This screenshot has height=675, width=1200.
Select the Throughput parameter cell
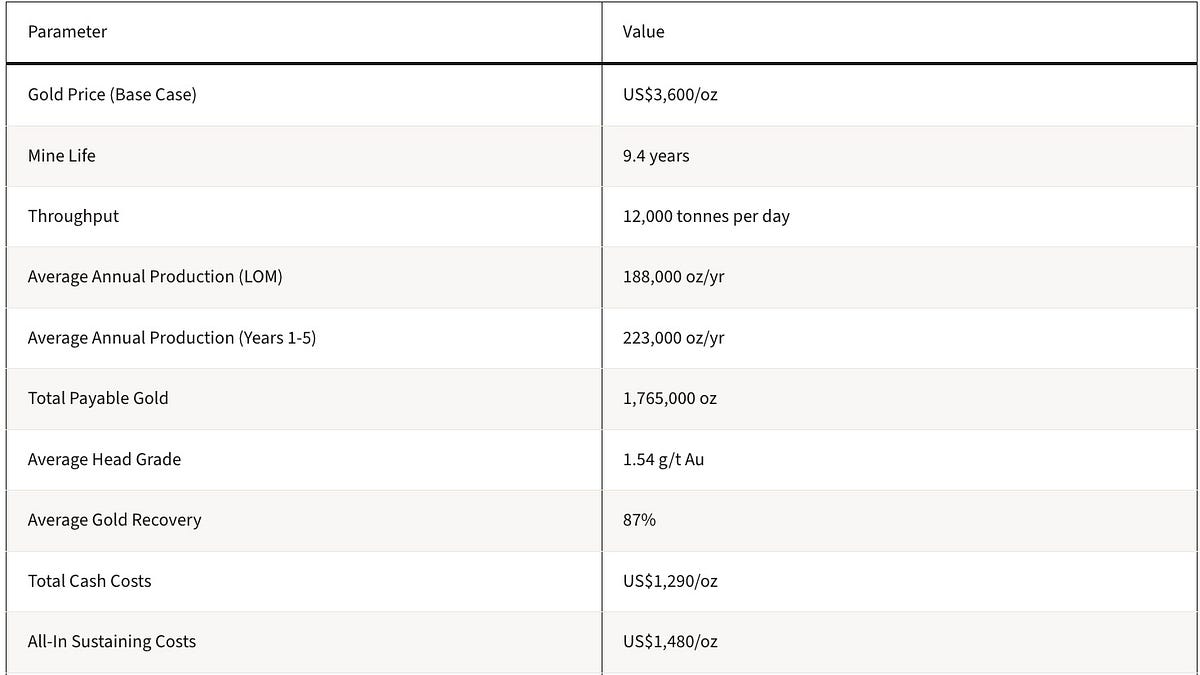[x=304, y=216]
